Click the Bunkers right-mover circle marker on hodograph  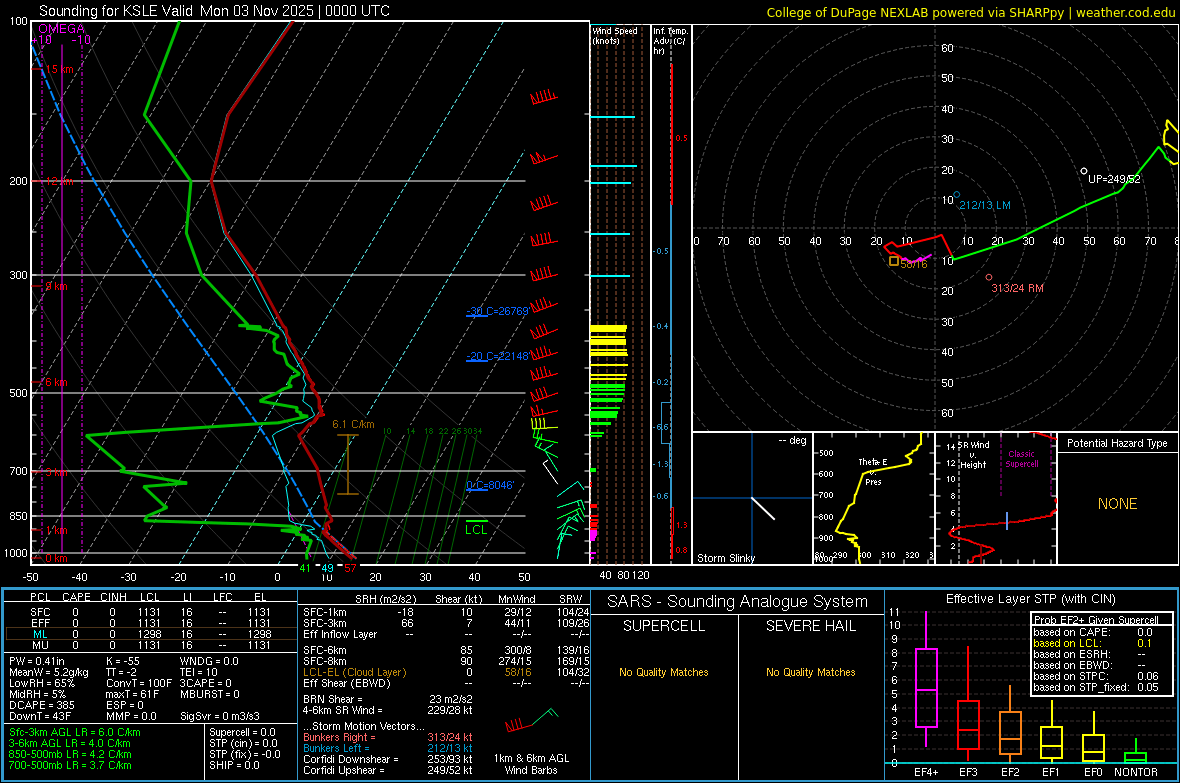[x=989, y=277]
